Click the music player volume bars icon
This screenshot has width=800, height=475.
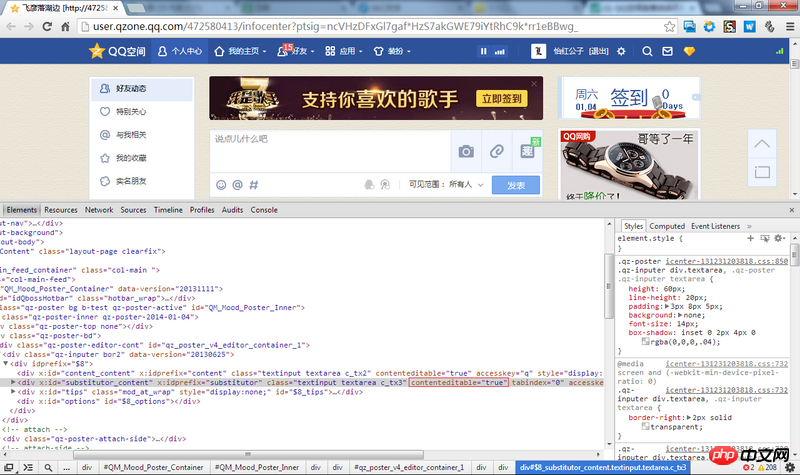coord(499,51)
